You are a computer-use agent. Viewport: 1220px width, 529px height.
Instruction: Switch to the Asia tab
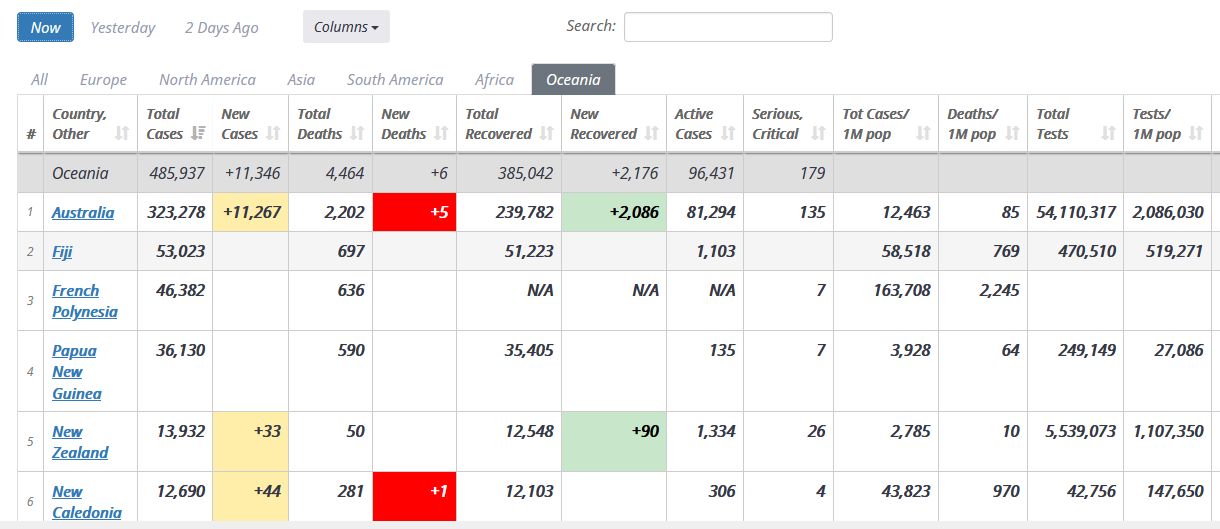click(x=301, y=80)
